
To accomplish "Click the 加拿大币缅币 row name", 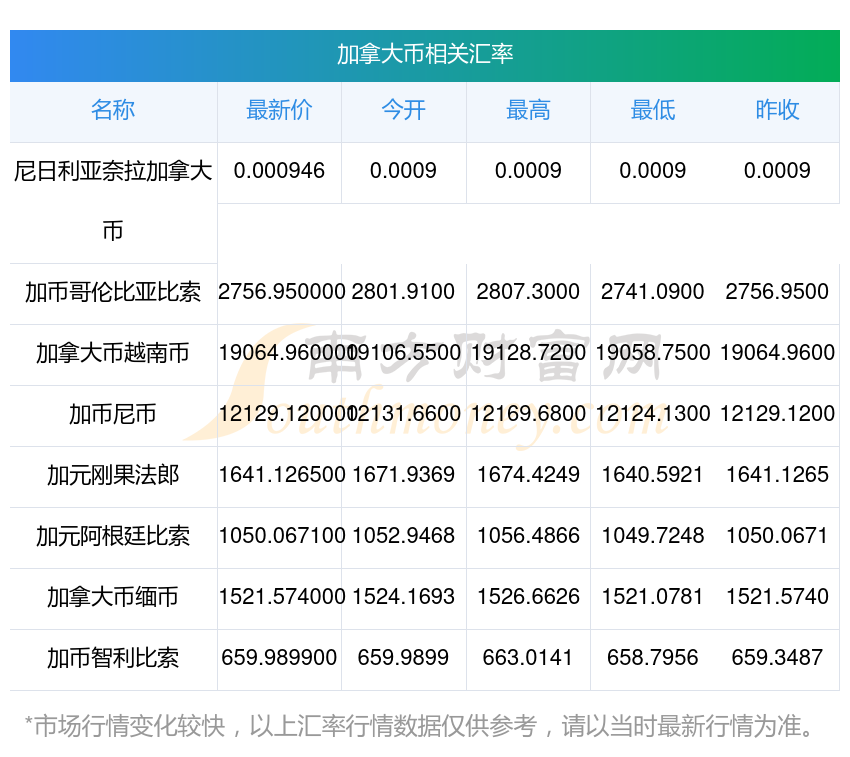I will pyautogui.click(x=113, y=597).
